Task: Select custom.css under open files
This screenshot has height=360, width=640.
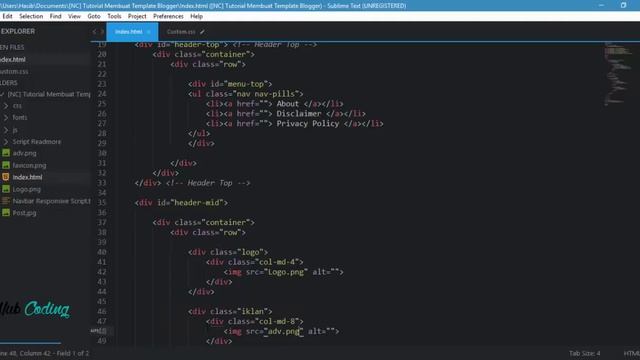Action: [14, 71]
